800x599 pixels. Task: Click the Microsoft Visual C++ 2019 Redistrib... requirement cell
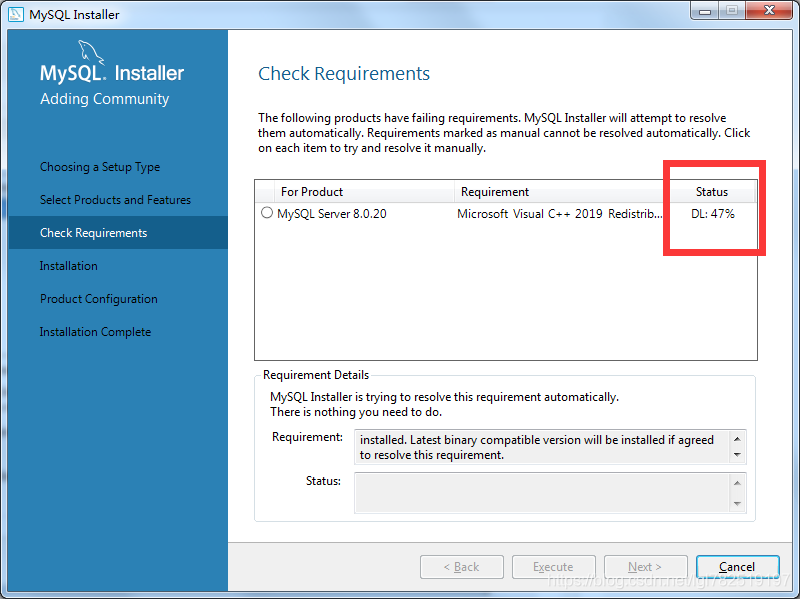560,214
